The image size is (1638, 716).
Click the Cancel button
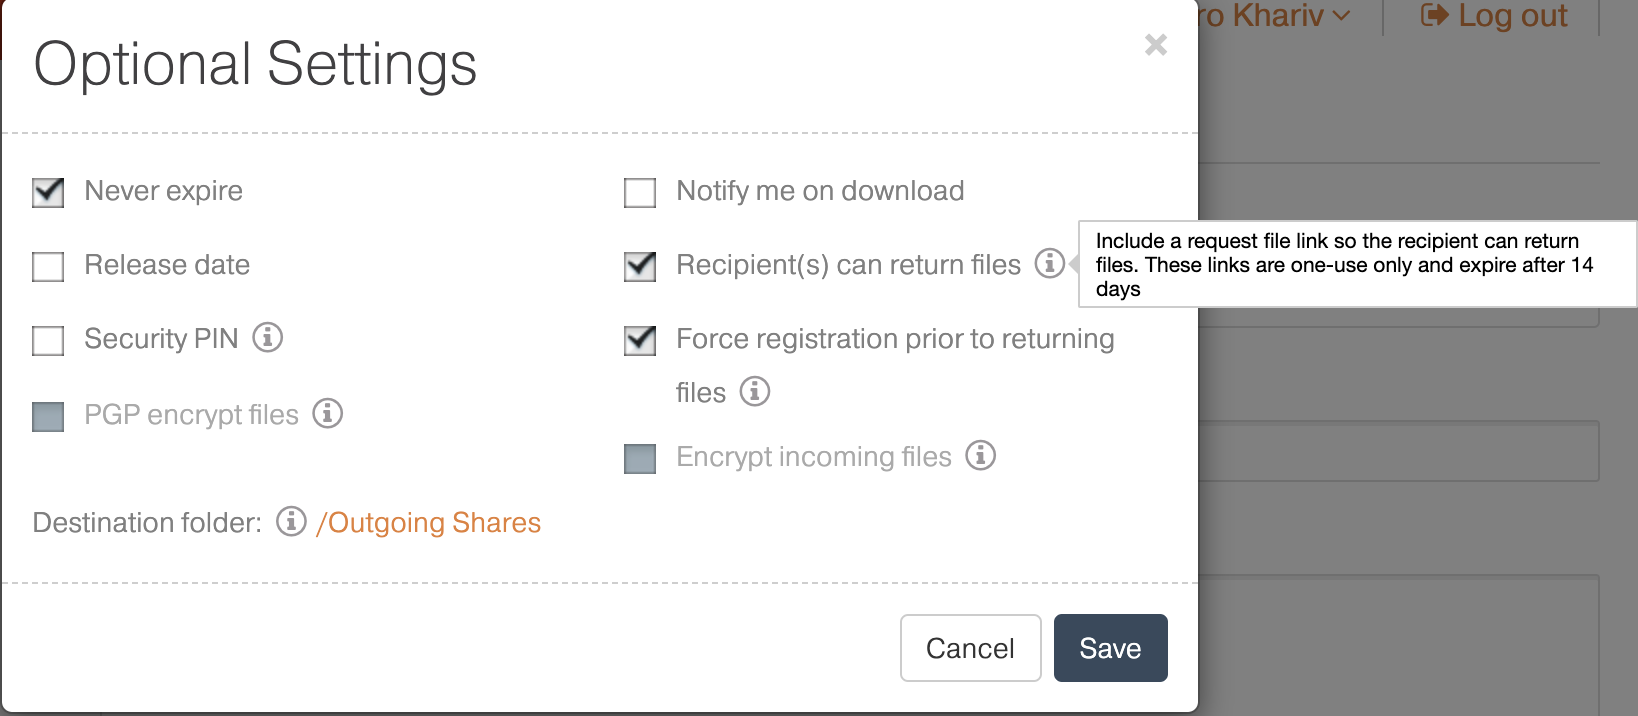971,648
